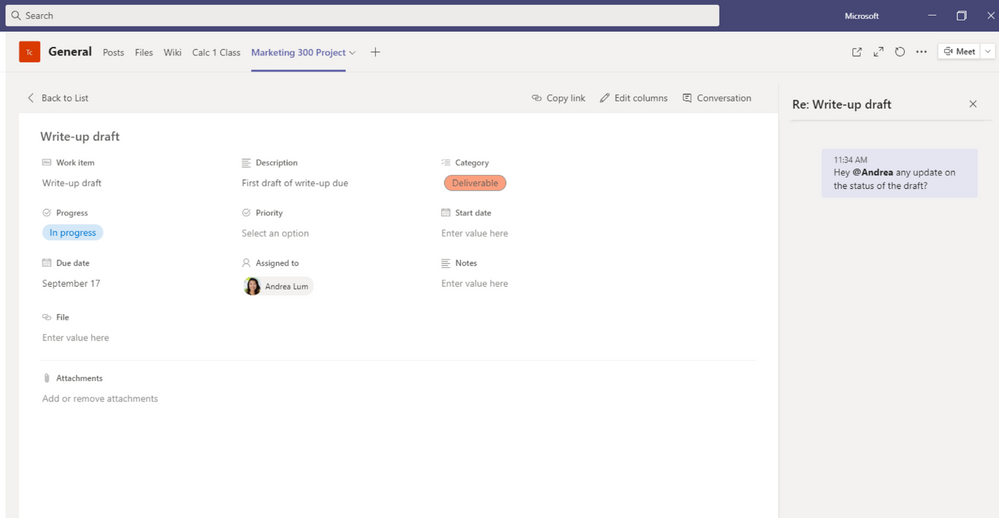This screenshot has height=518, width=999.
Task: Change the In progress status pill
Action: click(73, 233)
